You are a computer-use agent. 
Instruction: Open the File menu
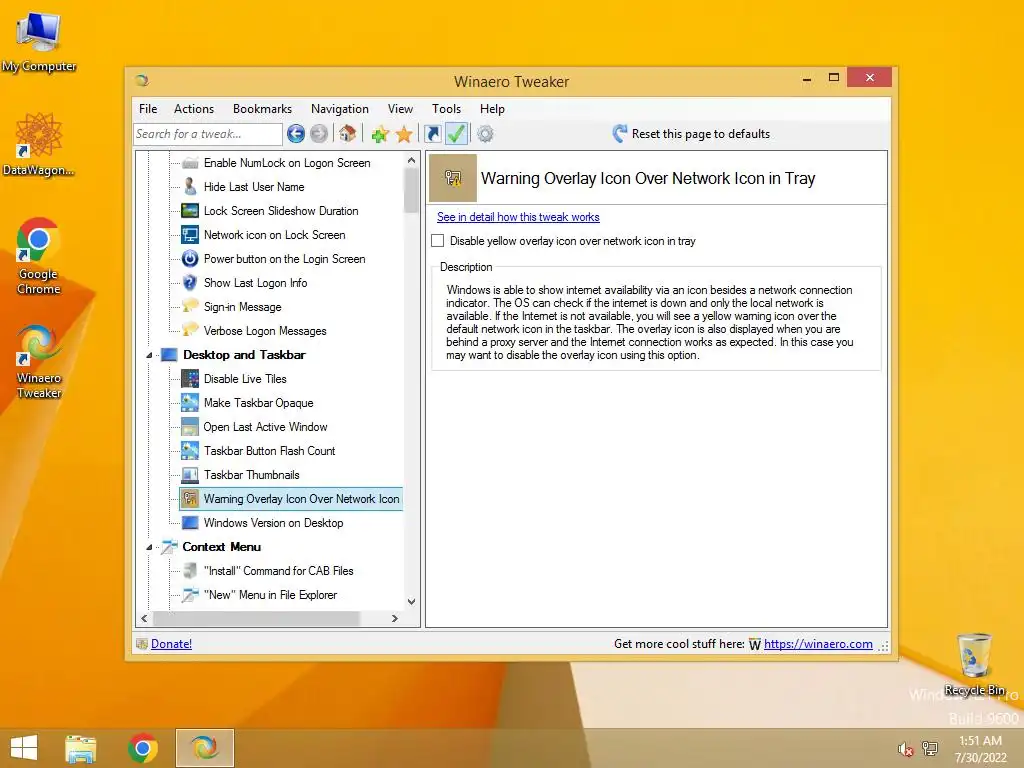click(x=148, y=109)
